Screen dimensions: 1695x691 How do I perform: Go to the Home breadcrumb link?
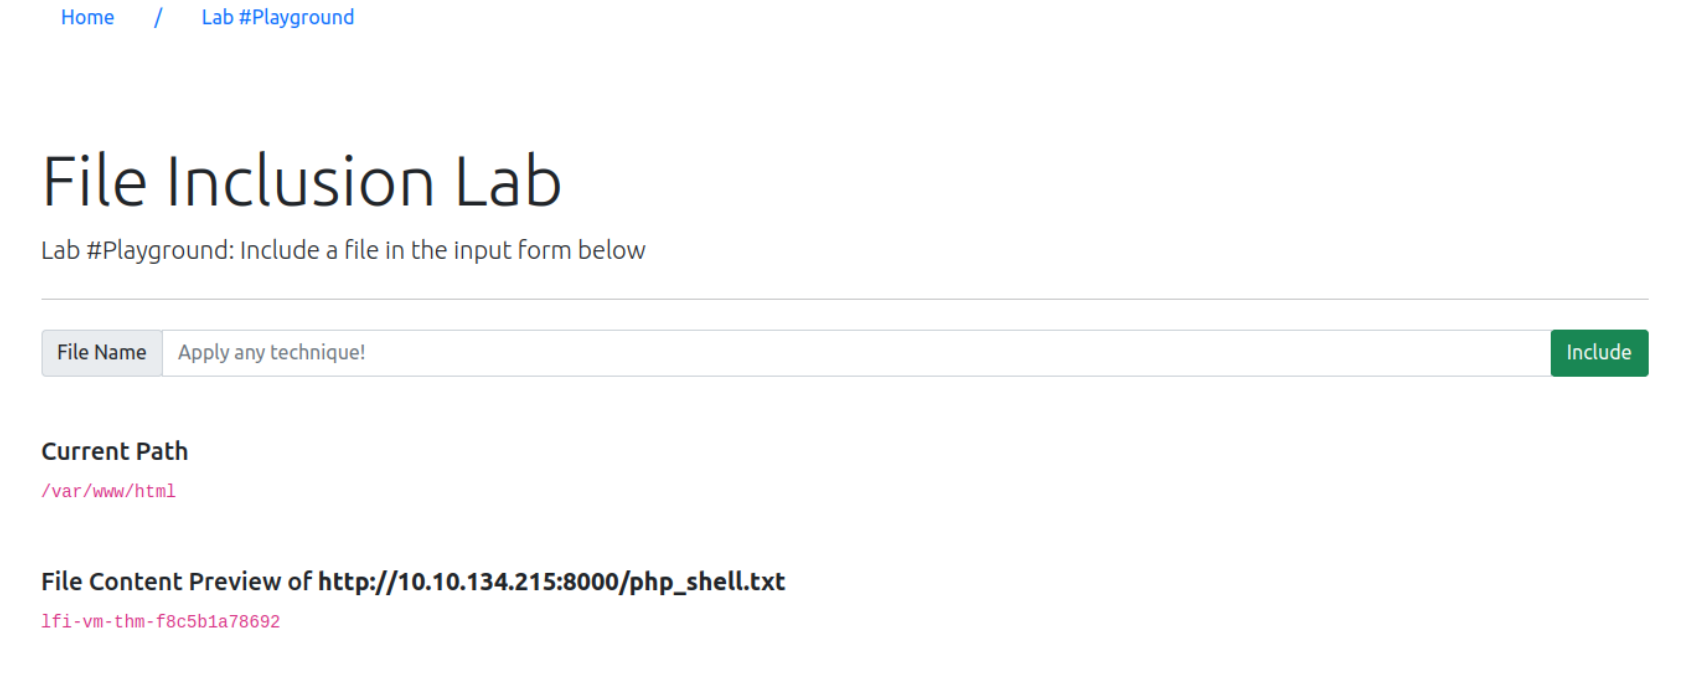pos(87,17)
